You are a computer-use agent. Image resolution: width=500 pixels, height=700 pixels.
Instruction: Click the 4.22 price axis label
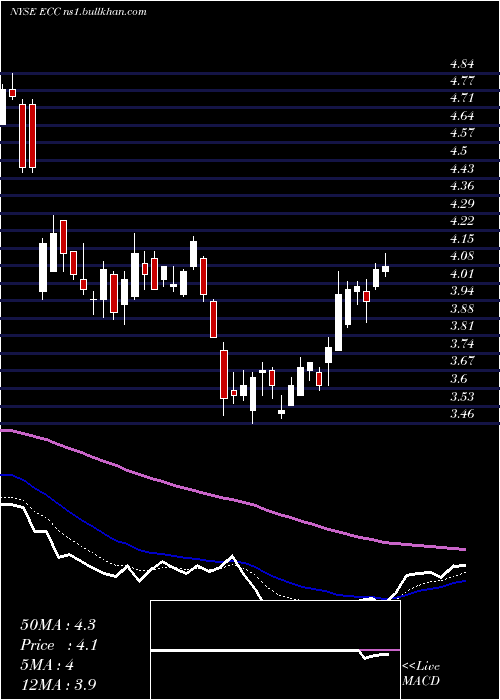[462, 222]
